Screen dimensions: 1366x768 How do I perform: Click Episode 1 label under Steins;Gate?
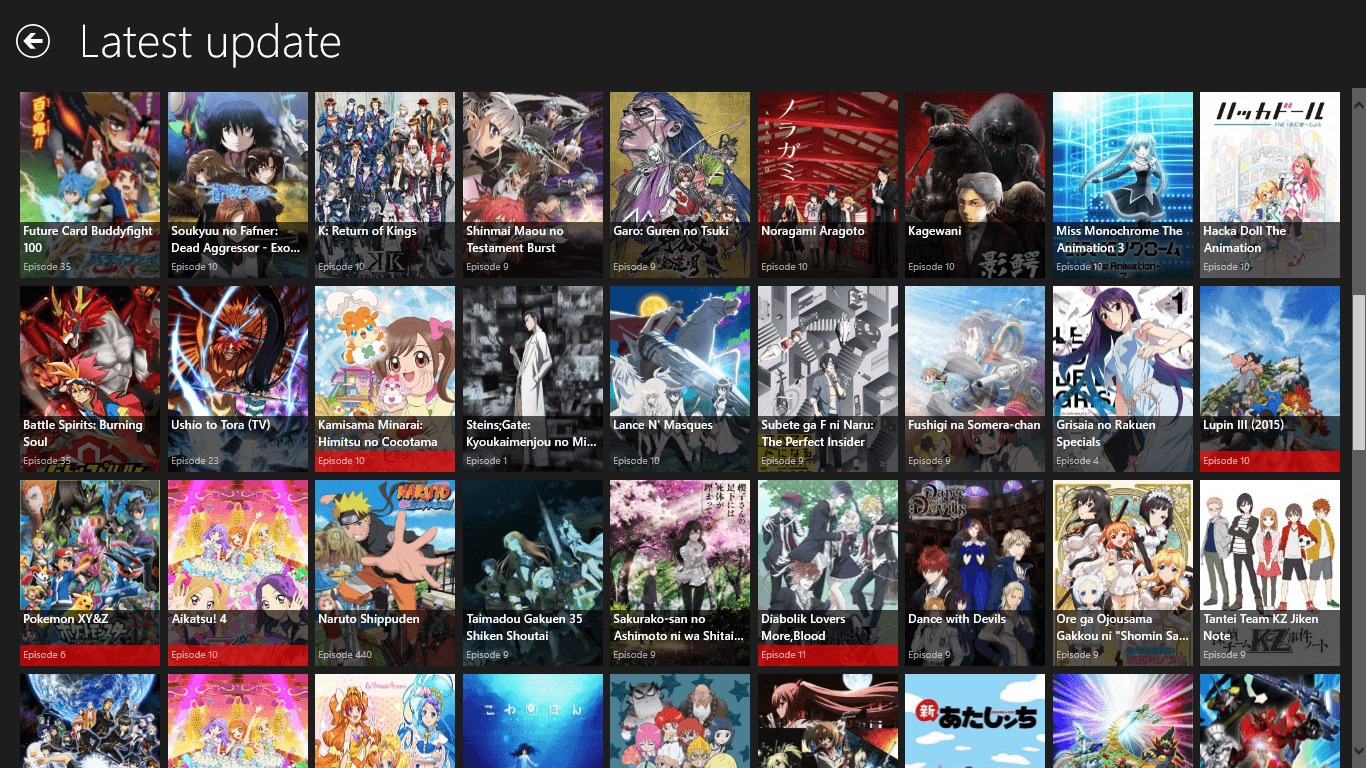point(487,461)
